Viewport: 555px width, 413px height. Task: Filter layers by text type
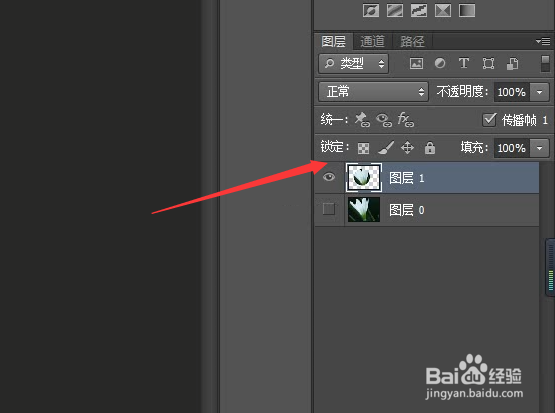tap(464, 63)
